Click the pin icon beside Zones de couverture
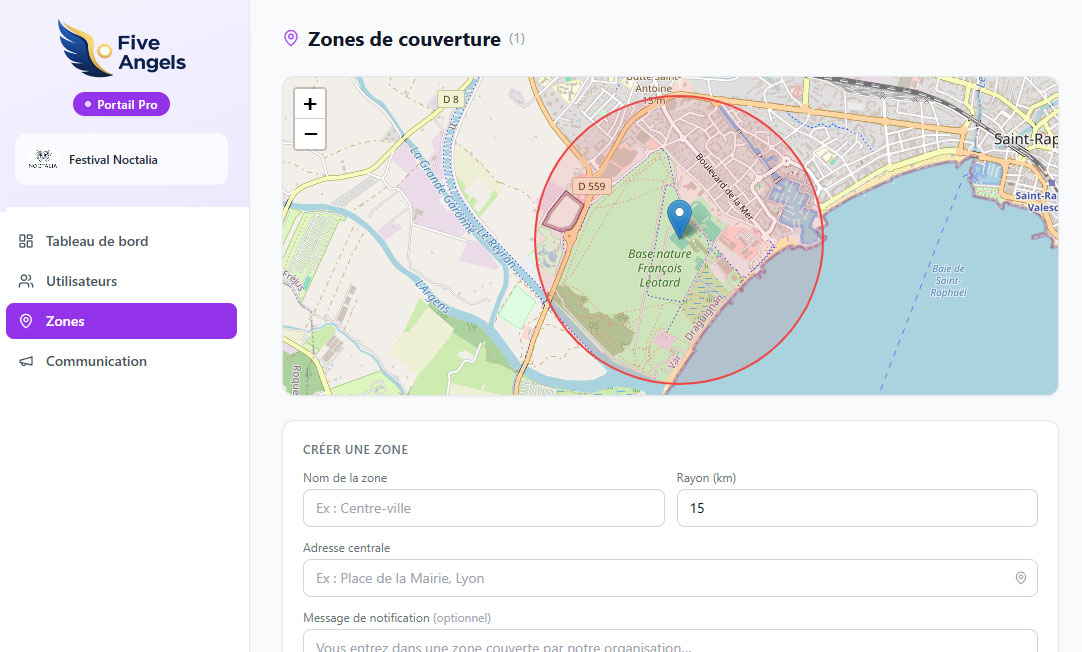1082x652 pixels. click(291, 39)
